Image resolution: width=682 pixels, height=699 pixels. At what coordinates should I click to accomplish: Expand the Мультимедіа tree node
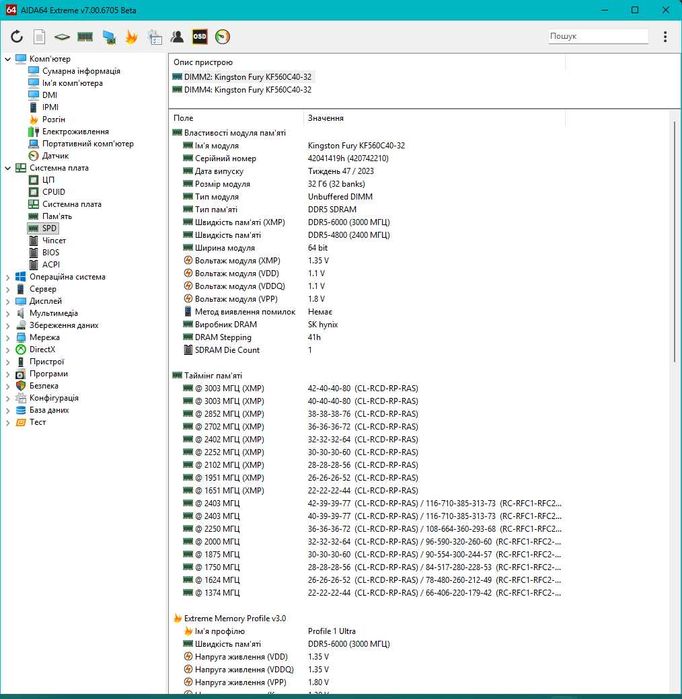coord(8,313)
